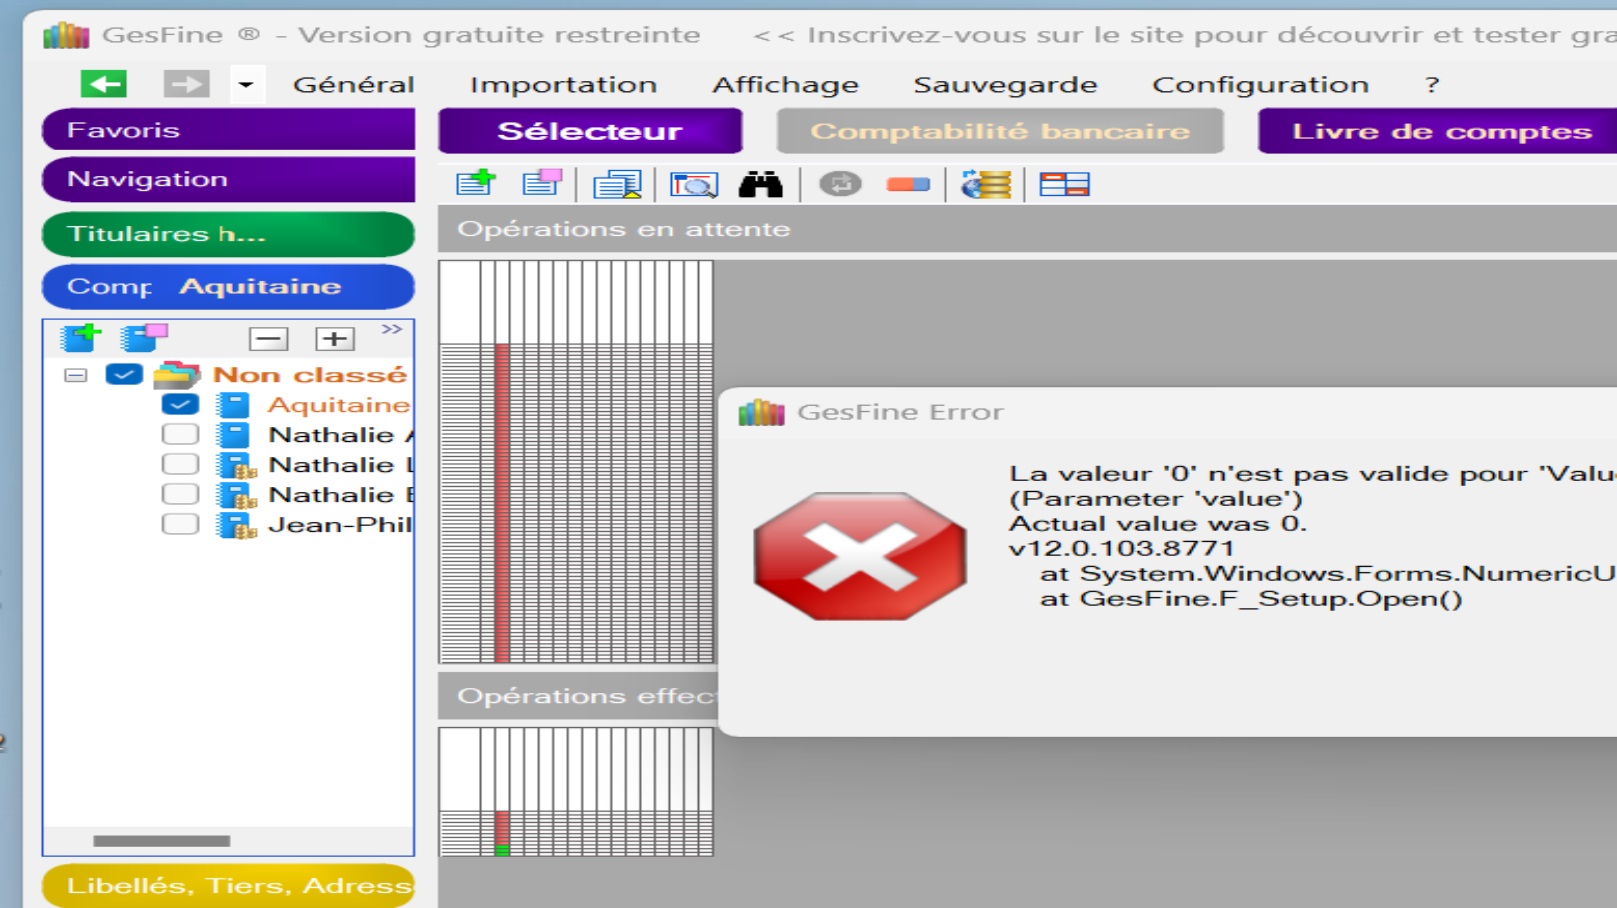
Task: Click the add account notebook icon with green plus
Action: (80, 338)
